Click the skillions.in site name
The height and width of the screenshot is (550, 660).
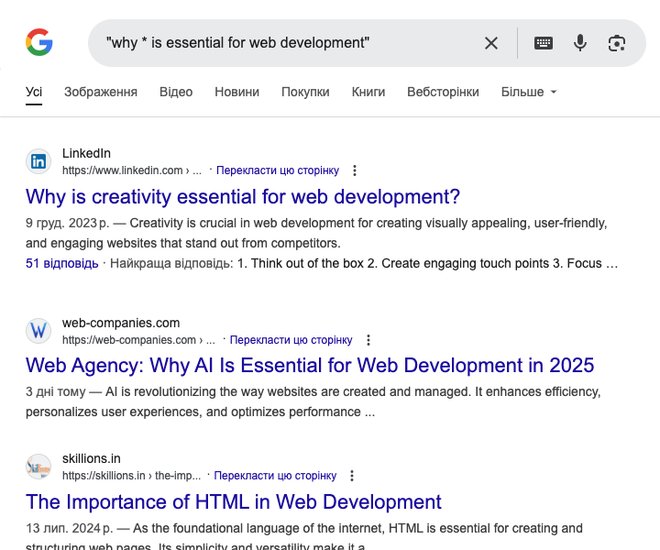(x=91, y=458)
